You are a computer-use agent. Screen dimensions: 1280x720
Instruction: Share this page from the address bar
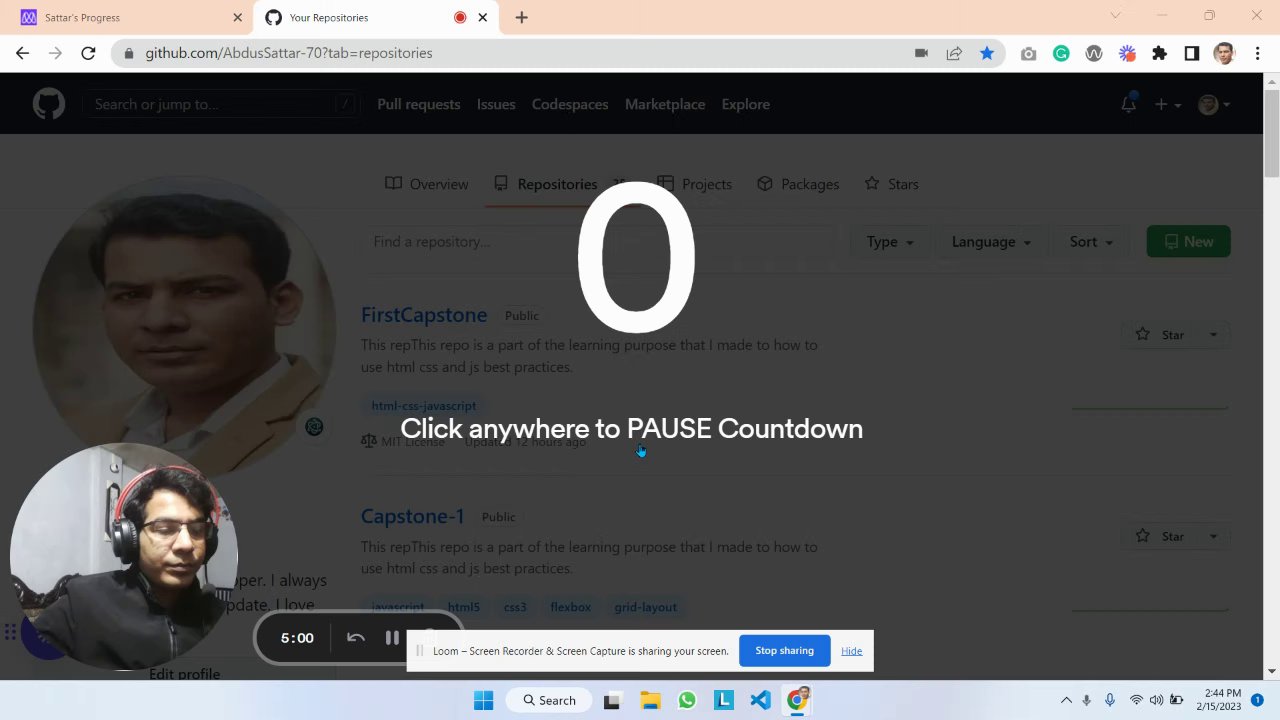(x=954, y=53)
